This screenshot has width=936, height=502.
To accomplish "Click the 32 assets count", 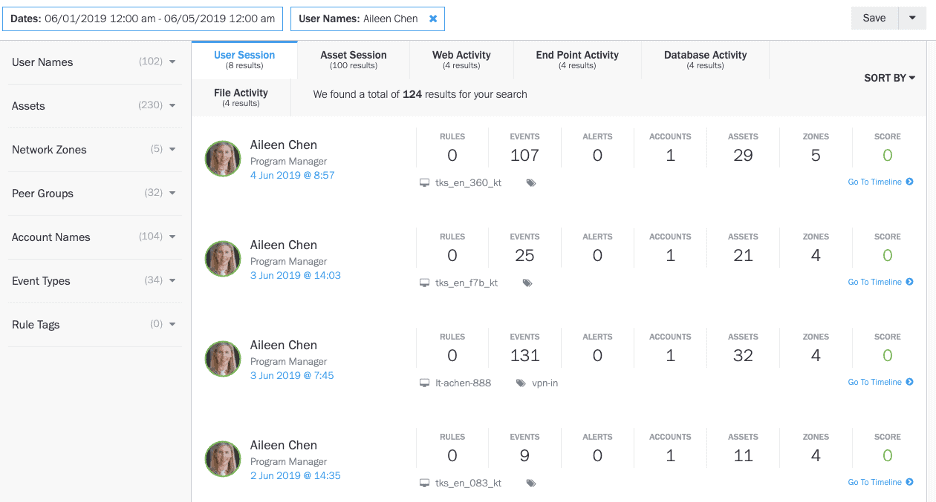I will pos(743,355).
